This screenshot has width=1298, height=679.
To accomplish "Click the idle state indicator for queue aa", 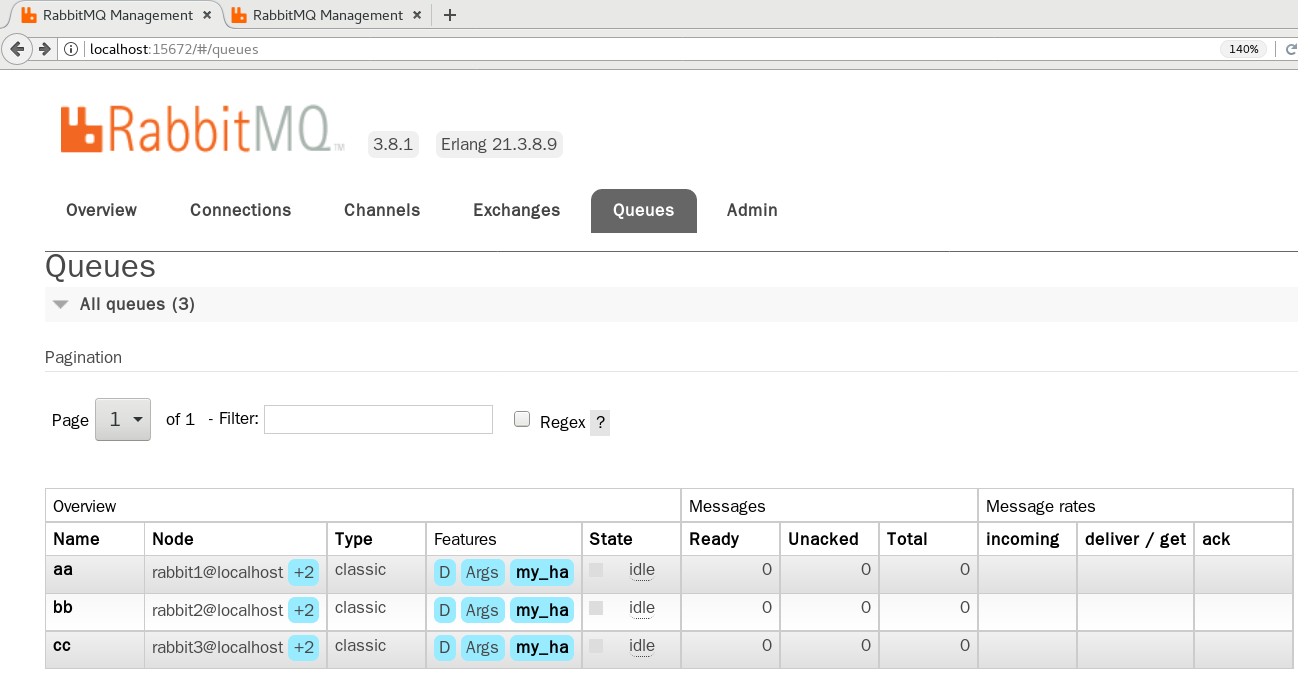I will coord(642,570).
